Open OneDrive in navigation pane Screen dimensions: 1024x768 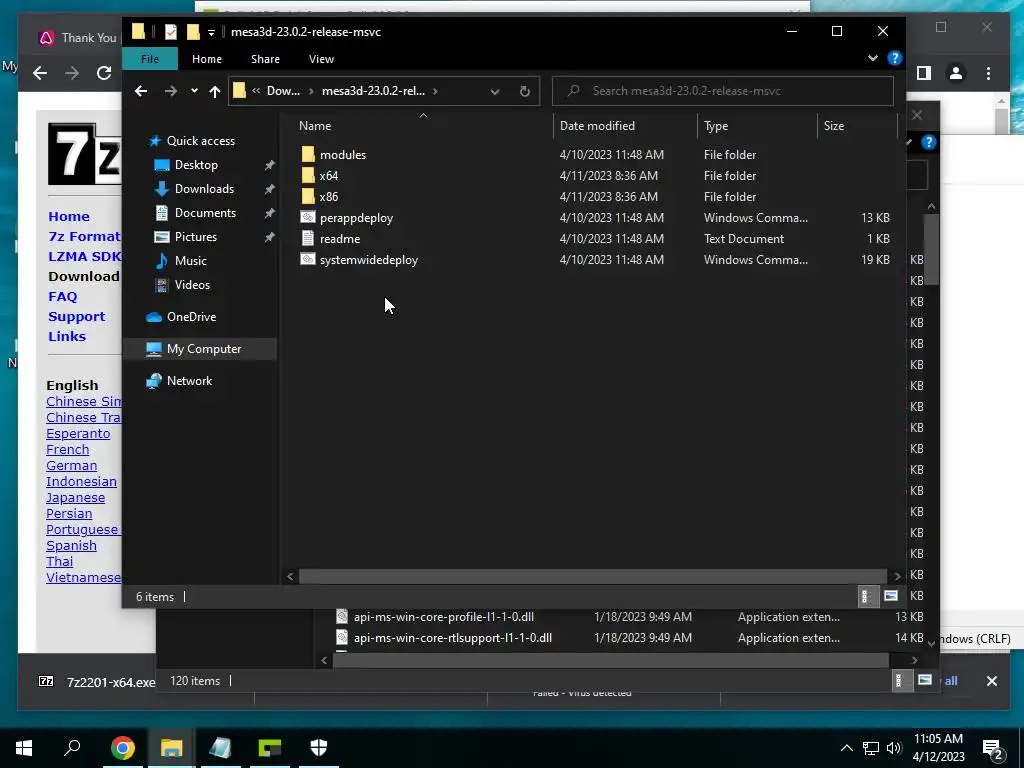191,317
